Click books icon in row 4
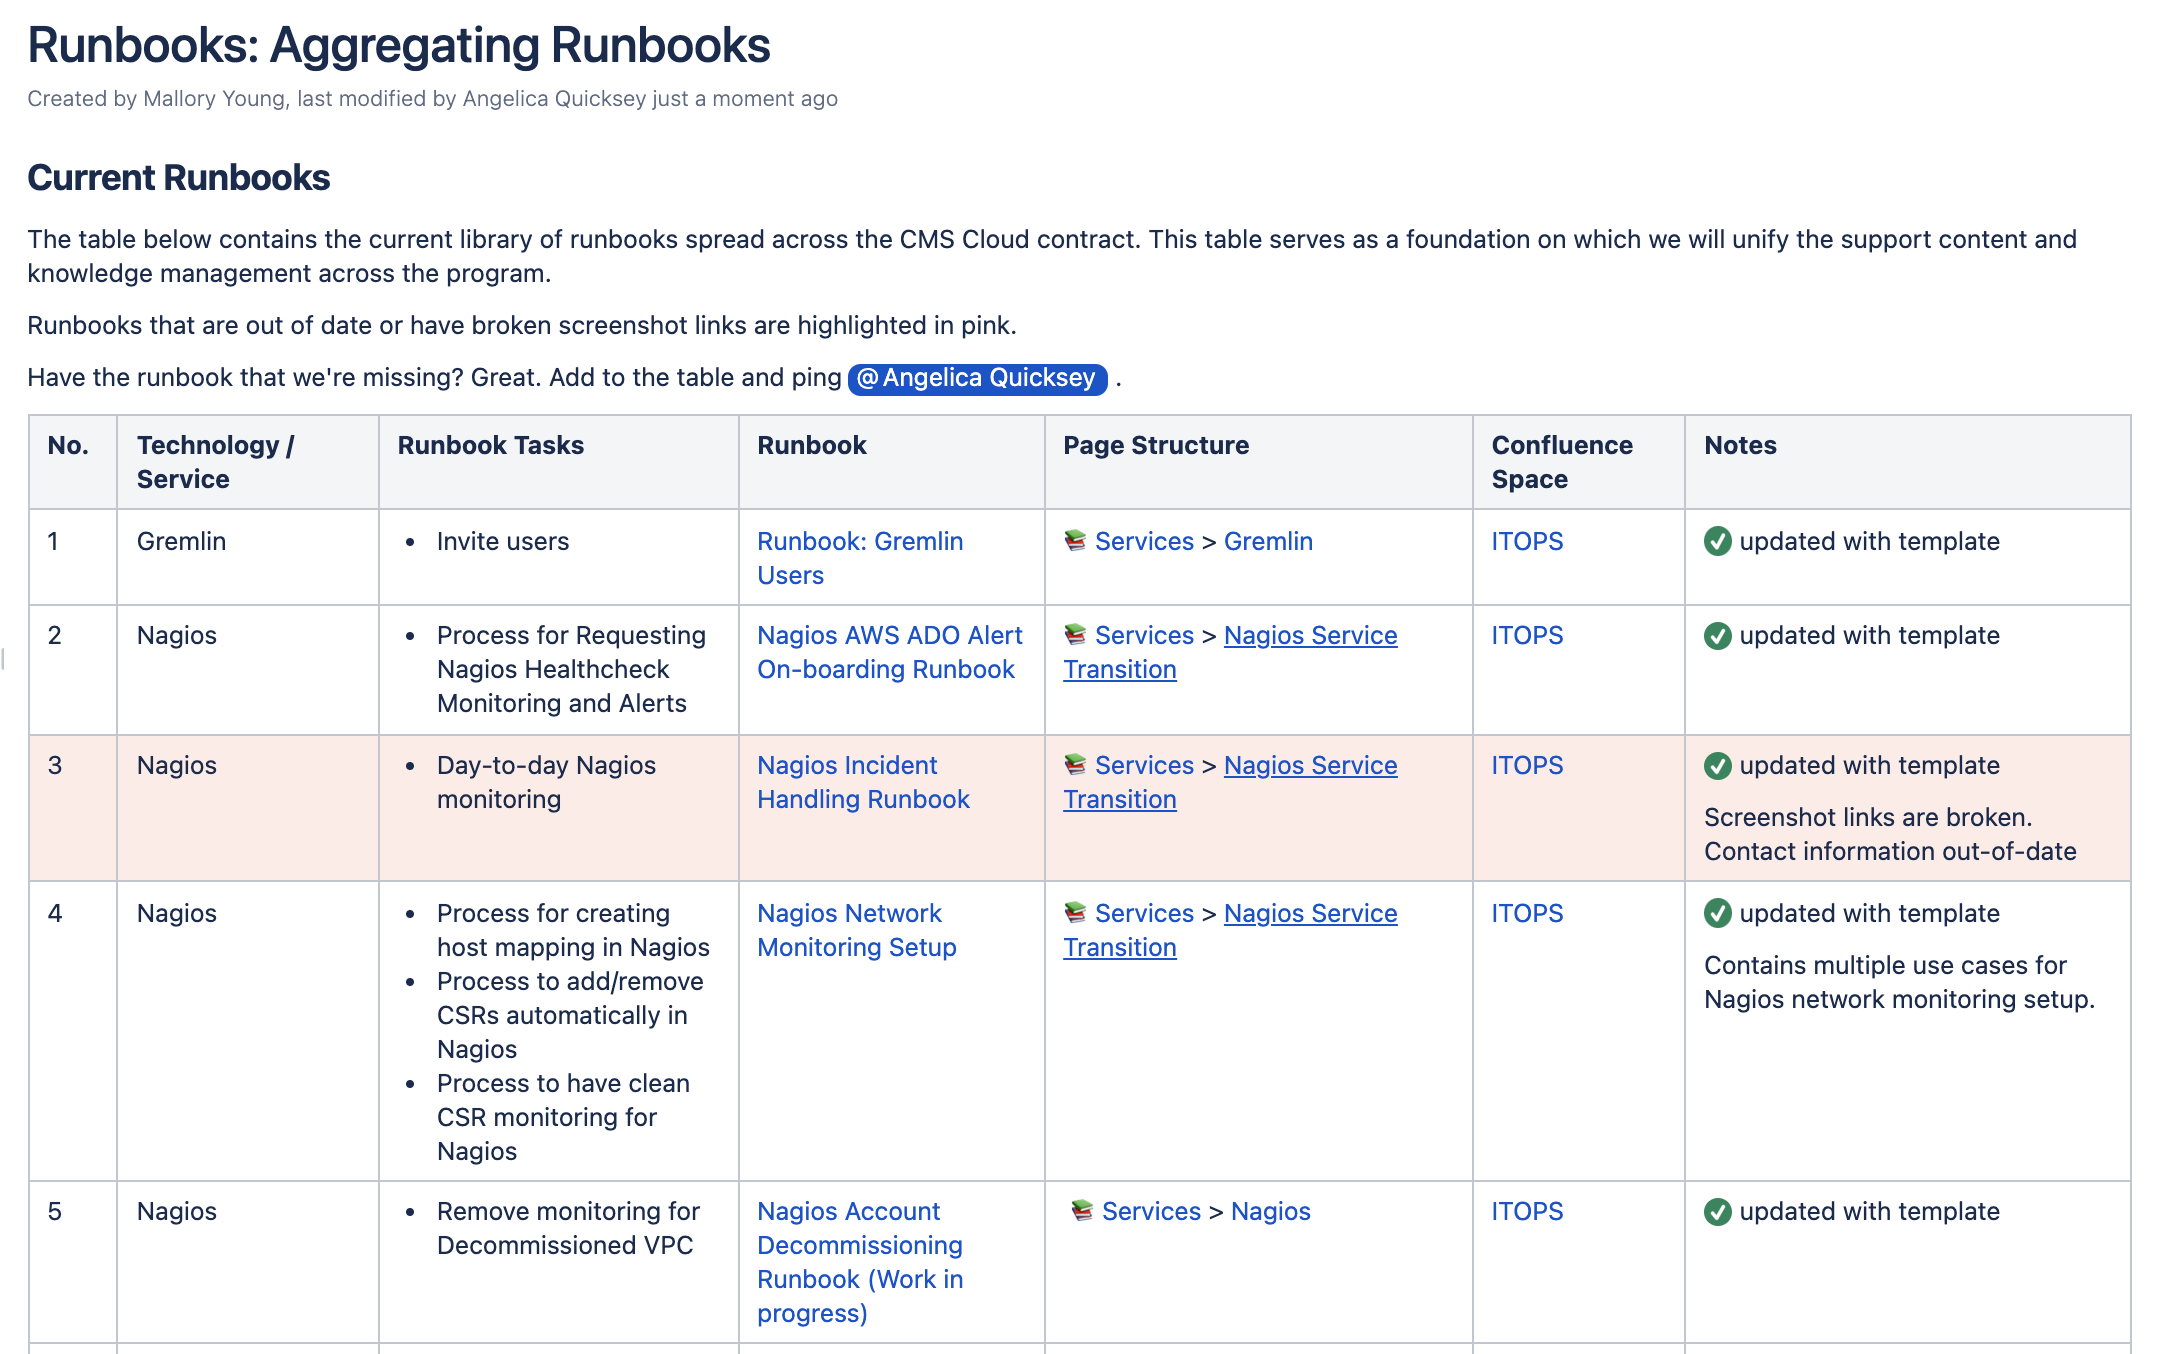Image resolution: width=2162 pixels, height=1354 pixels. (1075, 913)
